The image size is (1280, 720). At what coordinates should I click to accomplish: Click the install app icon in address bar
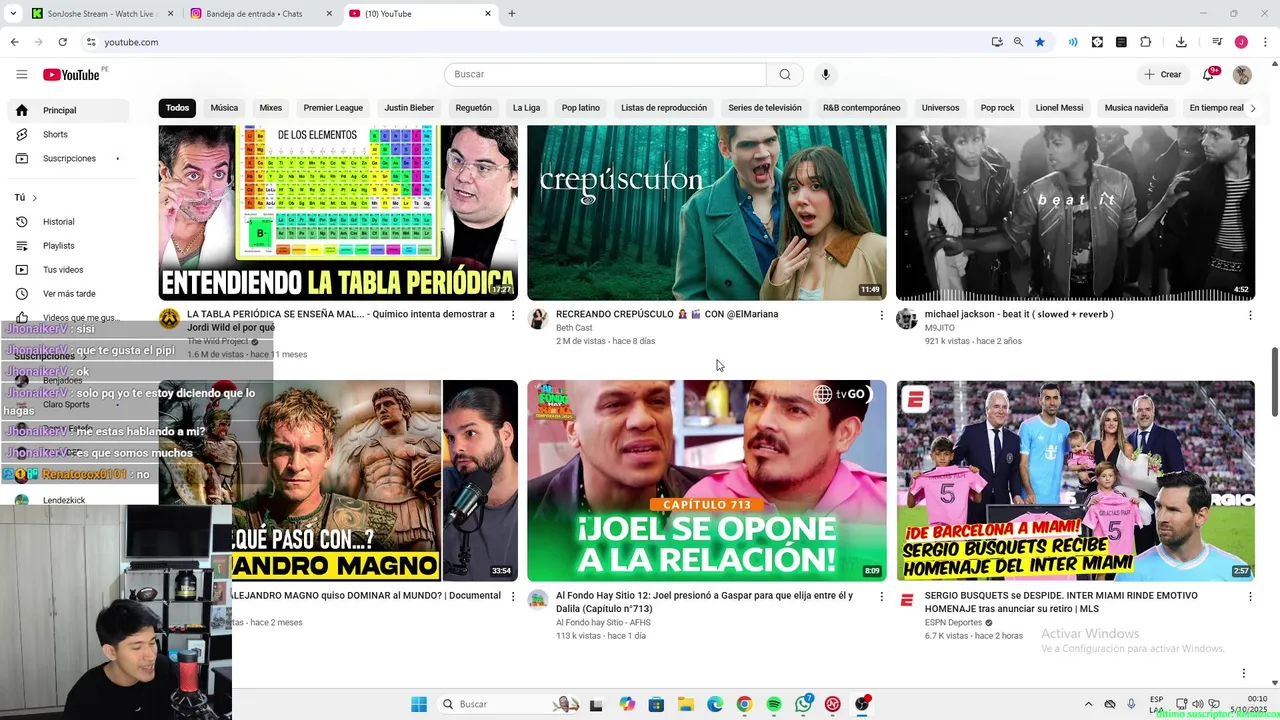(997, 42)
